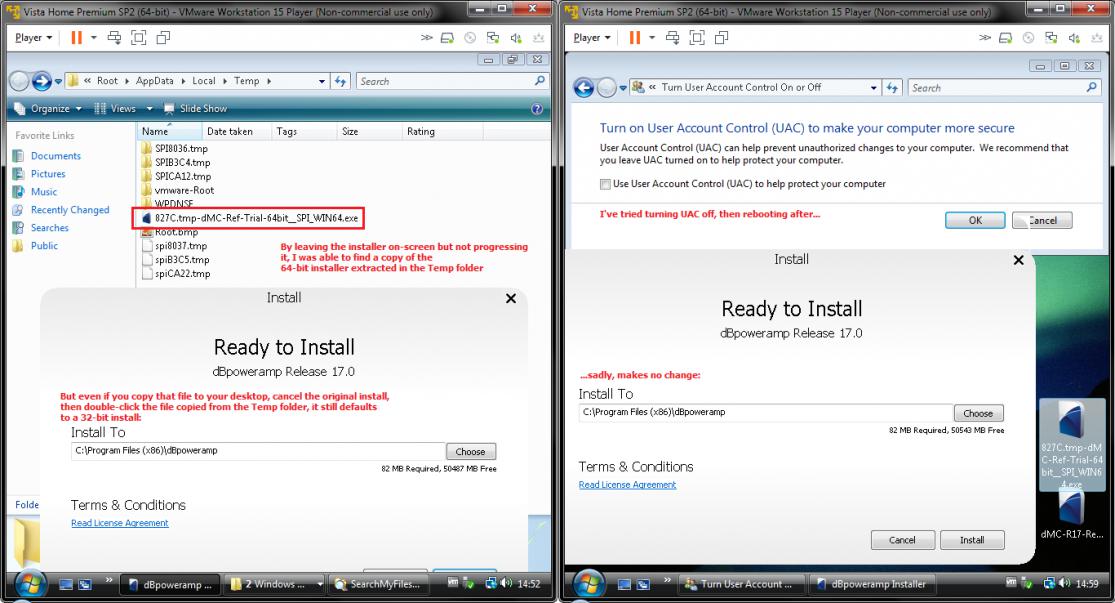Open address bar history dropdown in Explorer

coord(321,81)
